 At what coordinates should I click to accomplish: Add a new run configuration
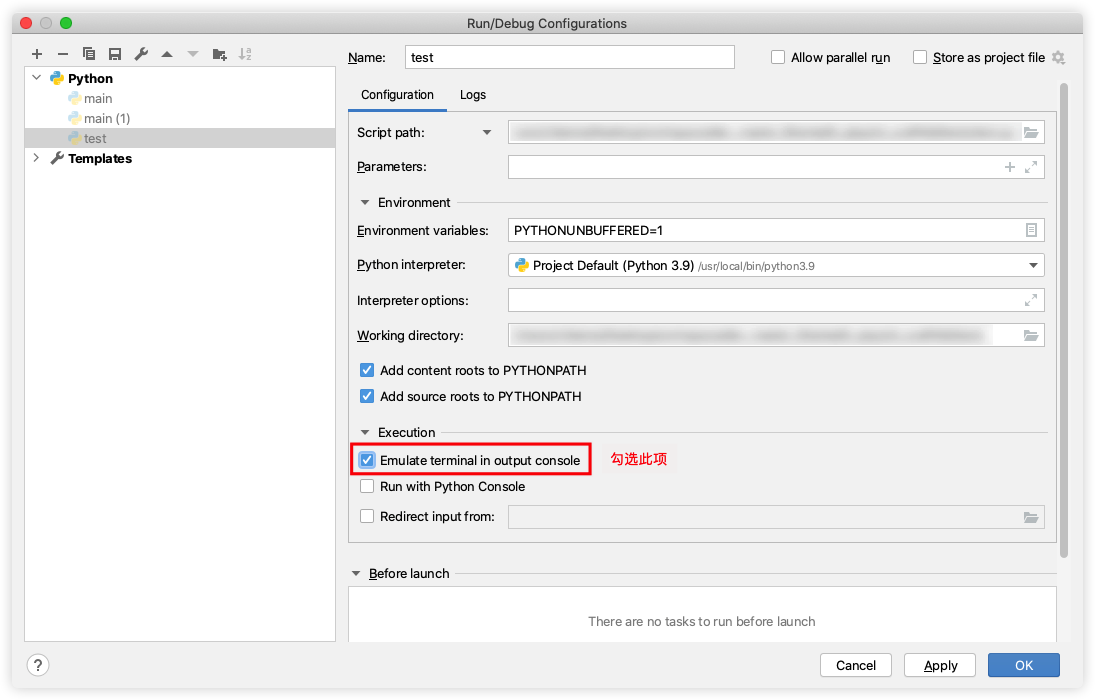[x=37, y=53]
